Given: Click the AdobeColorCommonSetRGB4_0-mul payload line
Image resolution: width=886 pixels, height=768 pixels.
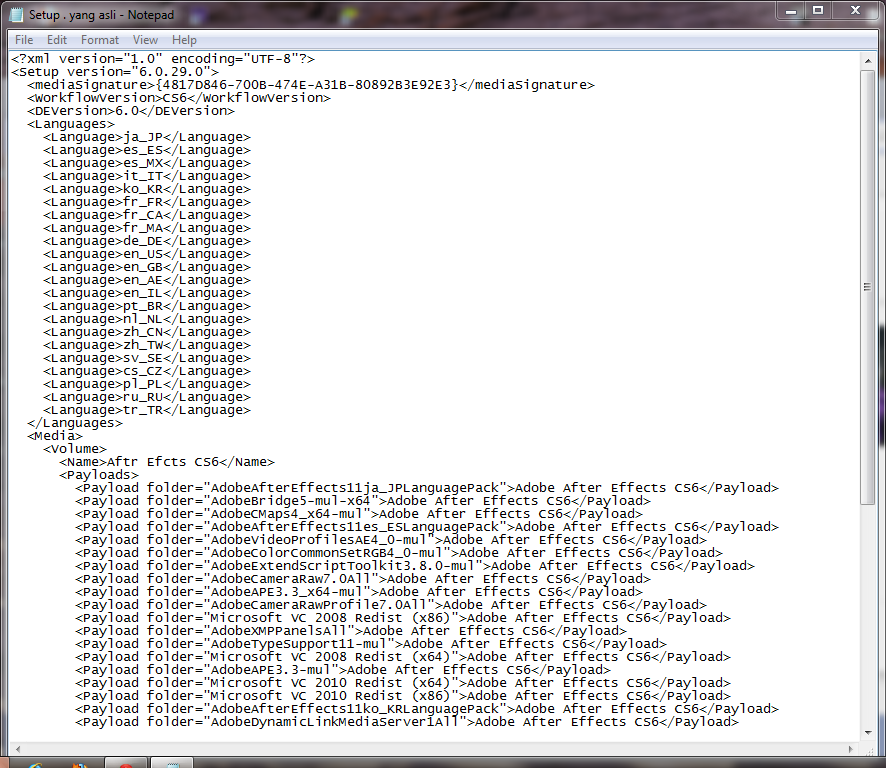Looking at the screenshot, I should (x=399, y=553).
